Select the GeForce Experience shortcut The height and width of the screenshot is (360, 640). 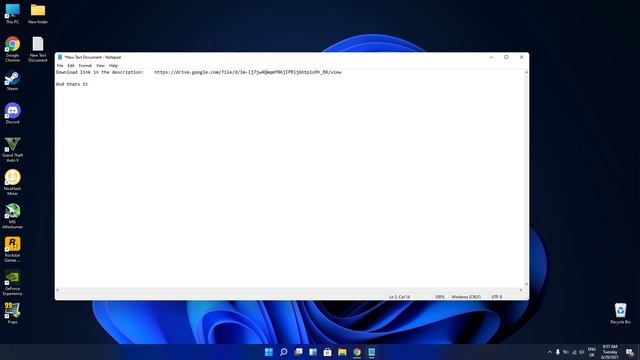[x=12, y=283]
